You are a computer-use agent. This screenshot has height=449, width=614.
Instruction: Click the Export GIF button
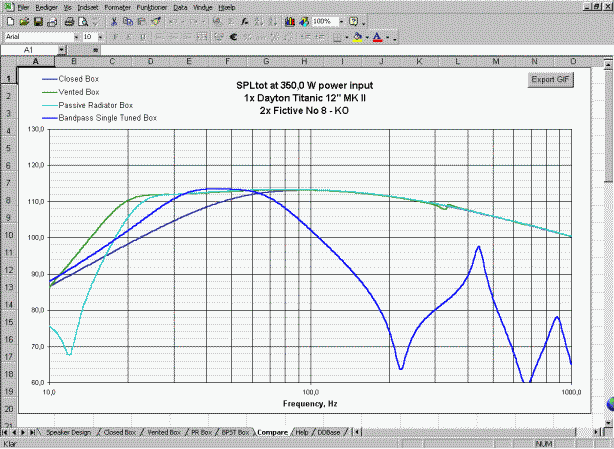[x=550, y=79]
